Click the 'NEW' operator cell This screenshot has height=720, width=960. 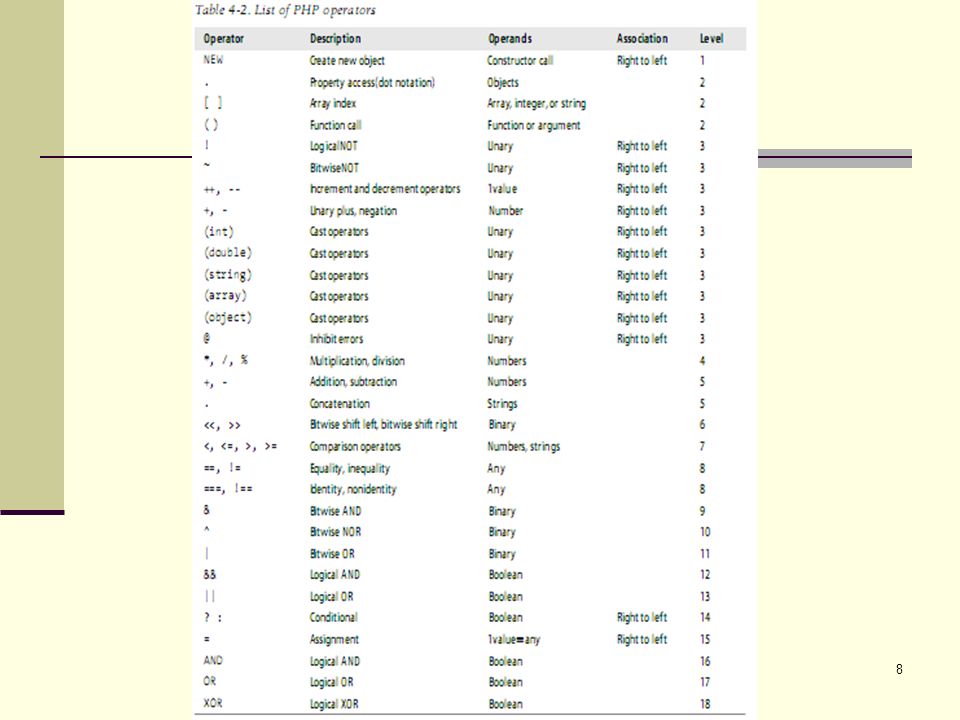213,60
